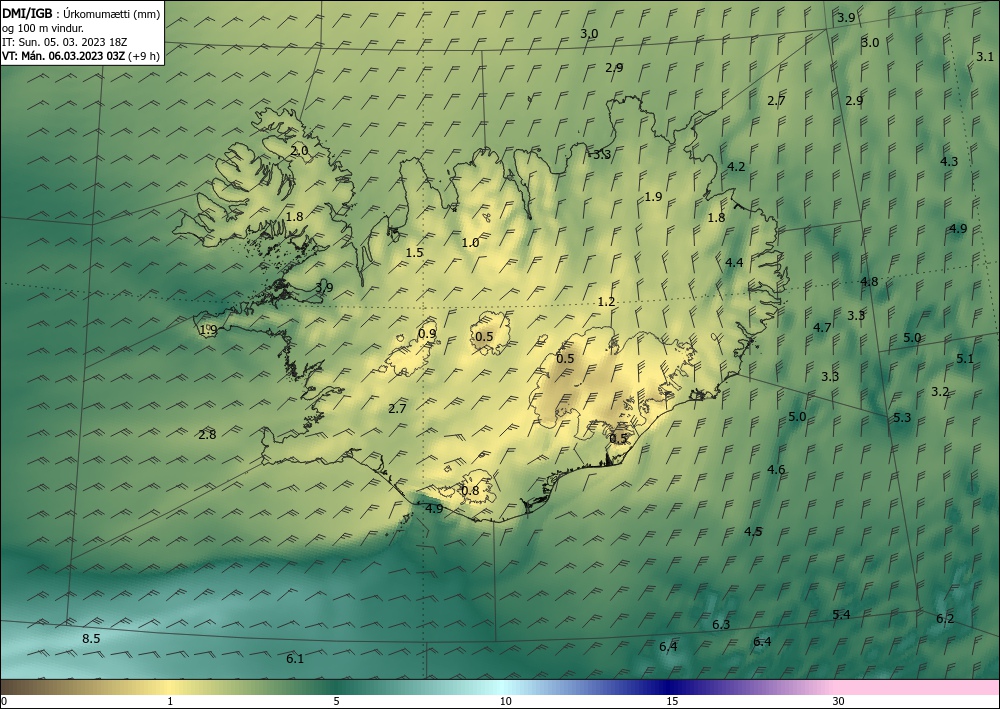The height and width of the screenshot is (709, 1000).
Task: Pick the brown start of the color scale
Action: click(26, 687)
